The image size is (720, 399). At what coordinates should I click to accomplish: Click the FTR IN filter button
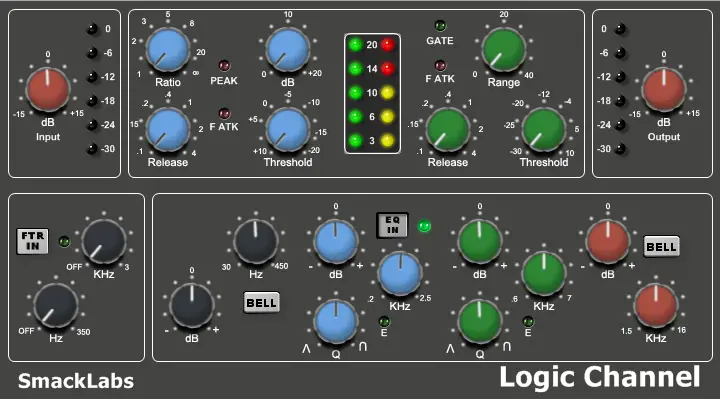click(x=33, y=241)
